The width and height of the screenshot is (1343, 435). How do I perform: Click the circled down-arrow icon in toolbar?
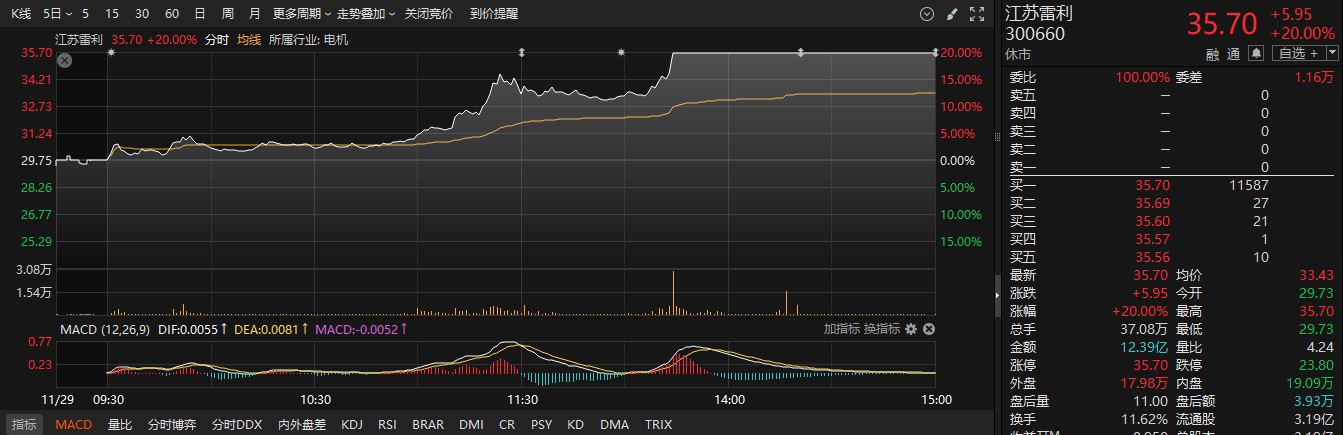point(926,14)
